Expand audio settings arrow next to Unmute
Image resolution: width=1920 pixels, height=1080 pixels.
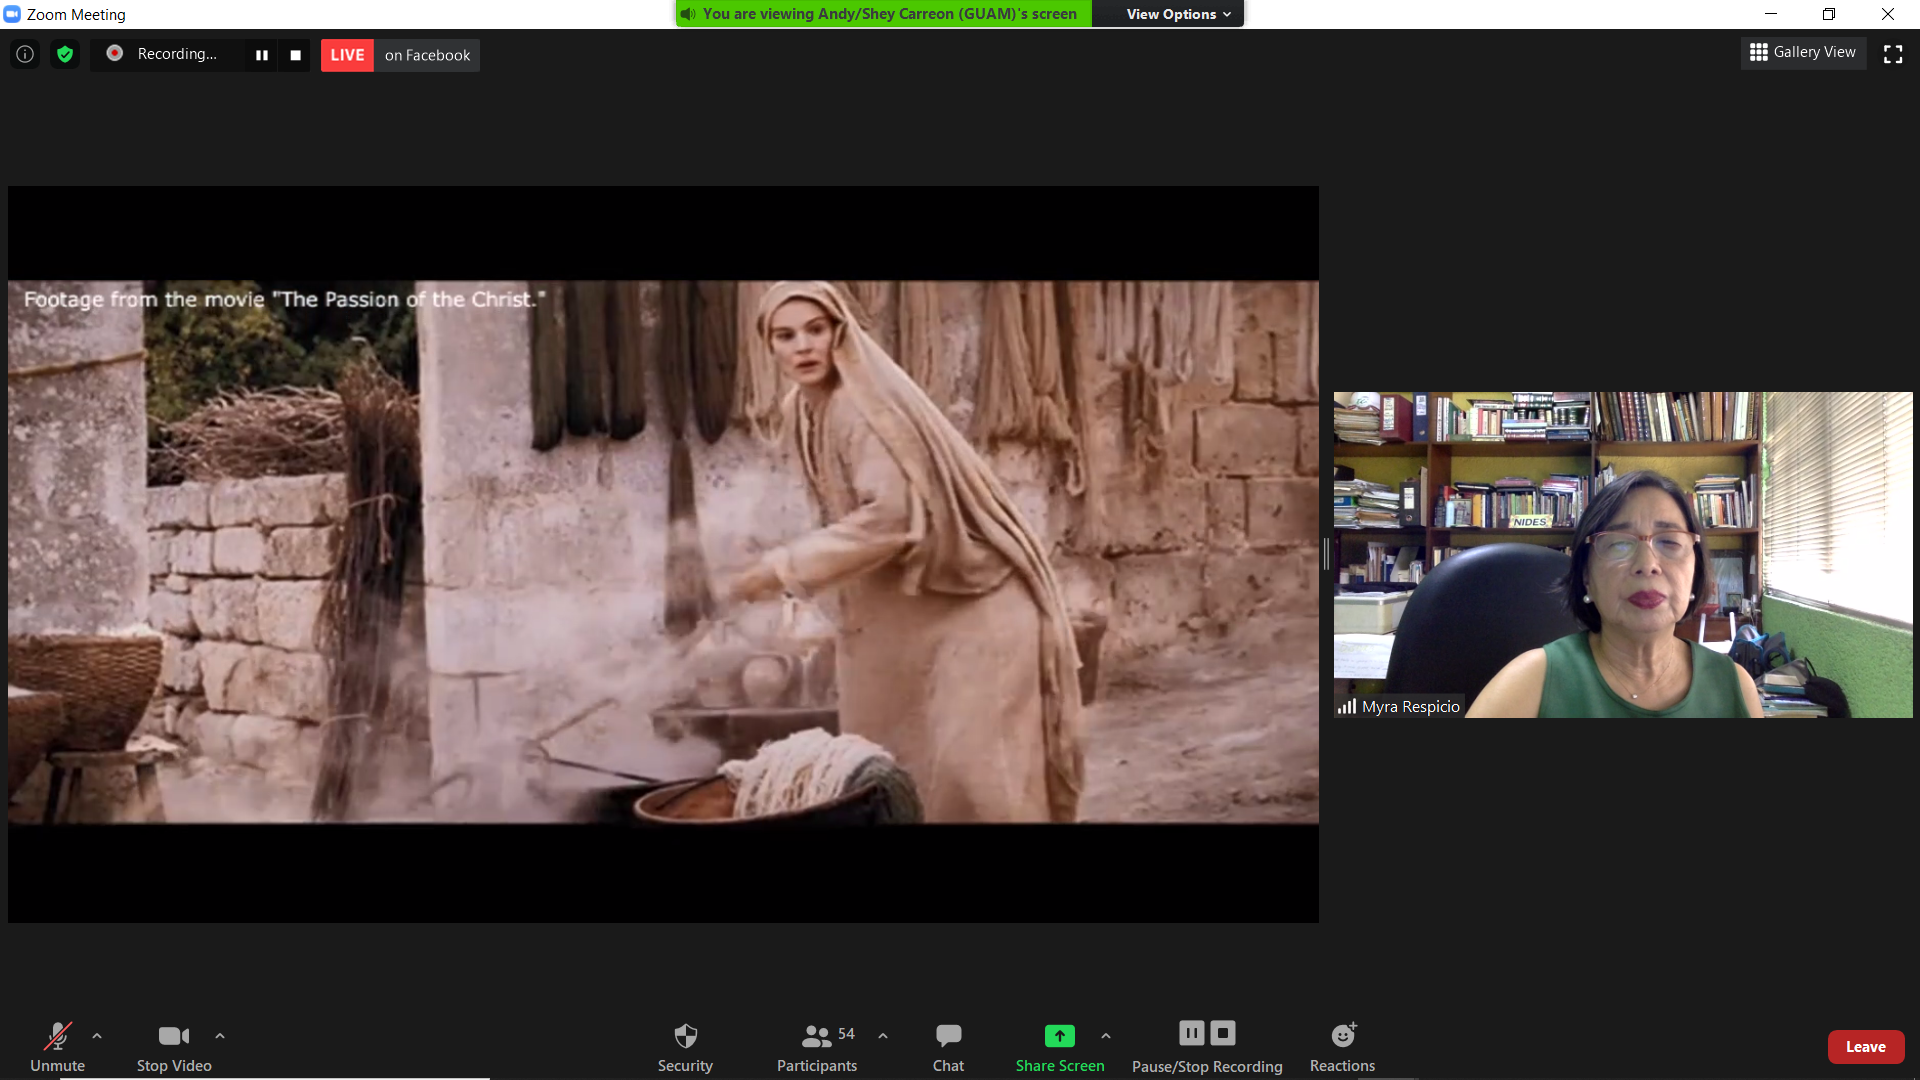point(97,1036)
